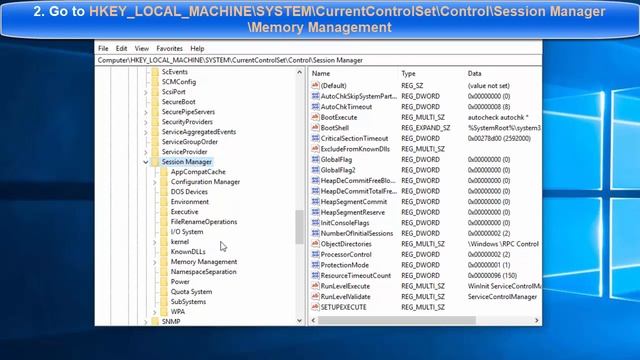Select the DOS Devices folder icon
Viewport: 640px width, 360px height.
click(x=164, y=192)
